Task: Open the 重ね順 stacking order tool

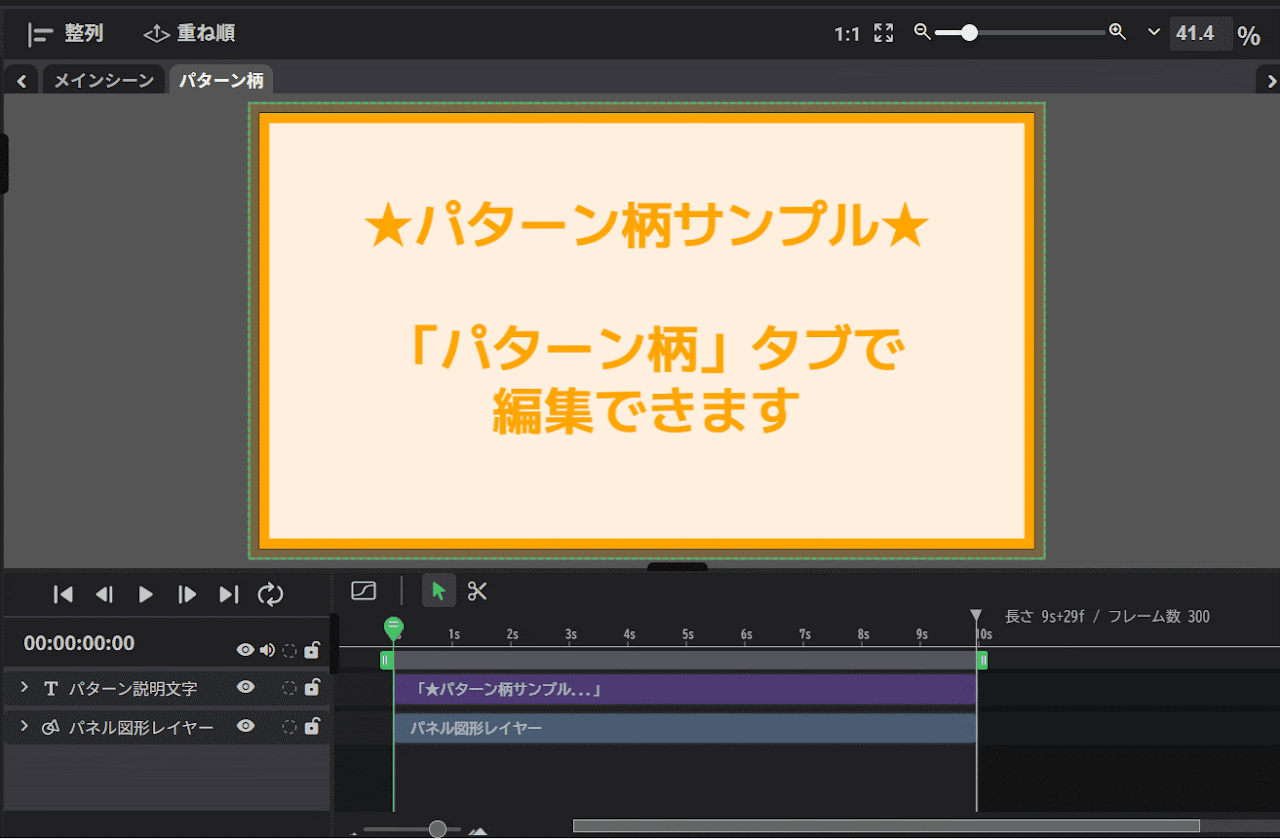Action: [x=190, y=34]
